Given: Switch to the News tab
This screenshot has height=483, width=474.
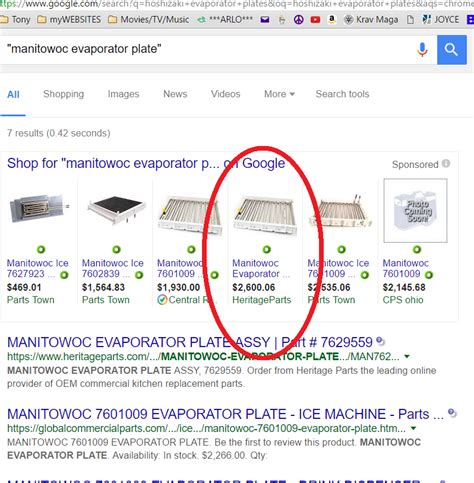Looking at the screenshot, I should click(x=175, y=94).
